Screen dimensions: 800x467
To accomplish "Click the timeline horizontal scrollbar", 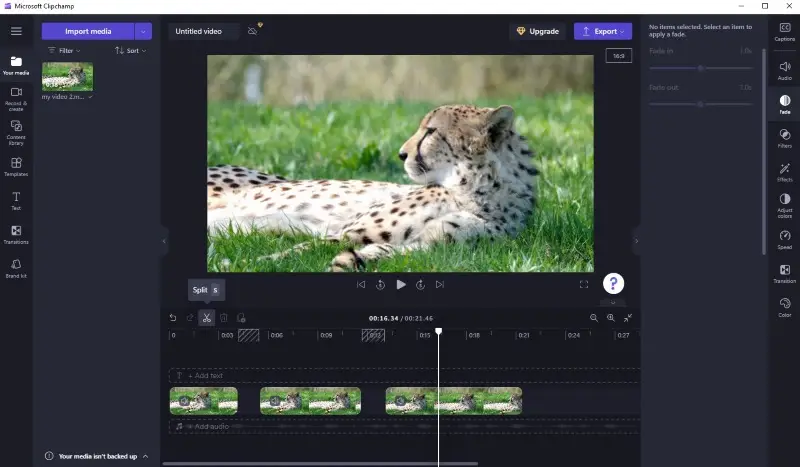I will point(320,464).
